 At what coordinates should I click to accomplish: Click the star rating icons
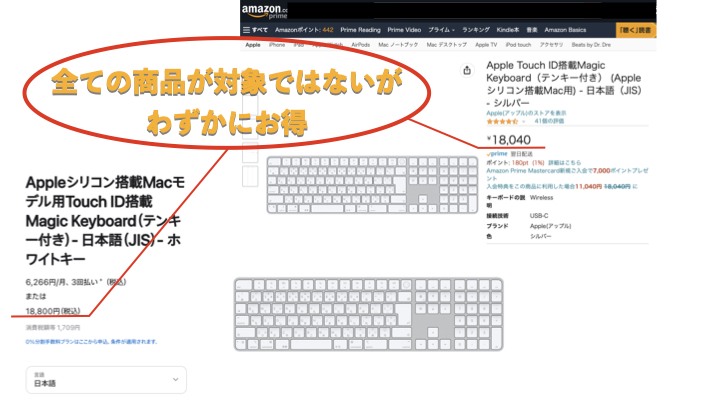(502, 121)
